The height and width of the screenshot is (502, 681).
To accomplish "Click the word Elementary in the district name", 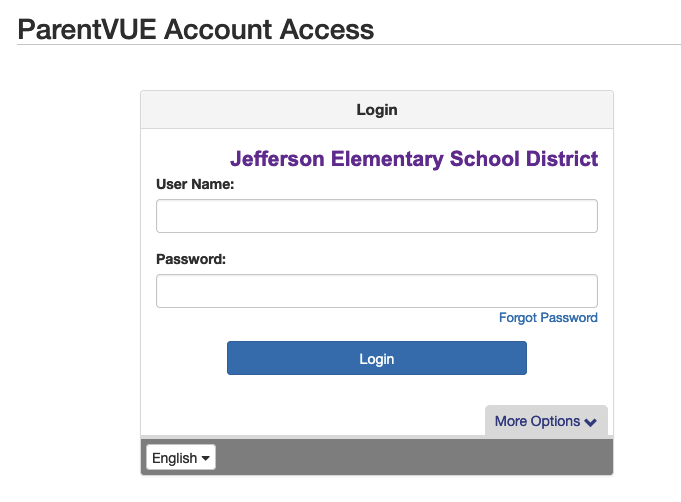I will pyautogui.click(x=387, y=159).
